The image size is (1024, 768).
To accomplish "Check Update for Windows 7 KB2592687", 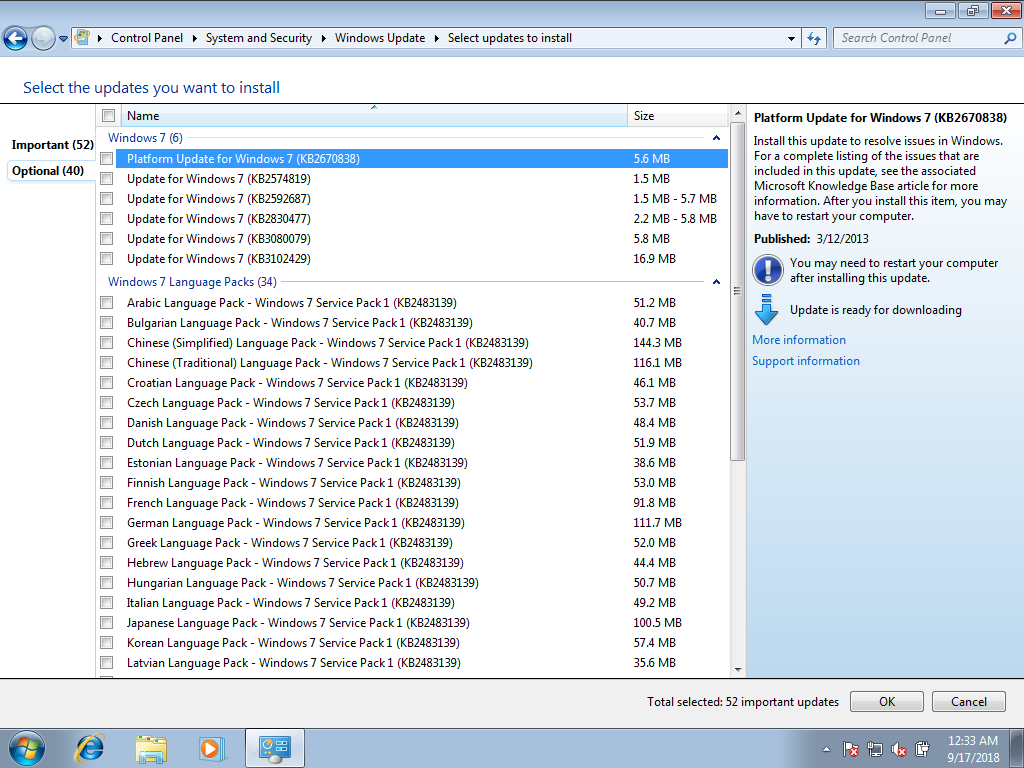I will 106,199.
